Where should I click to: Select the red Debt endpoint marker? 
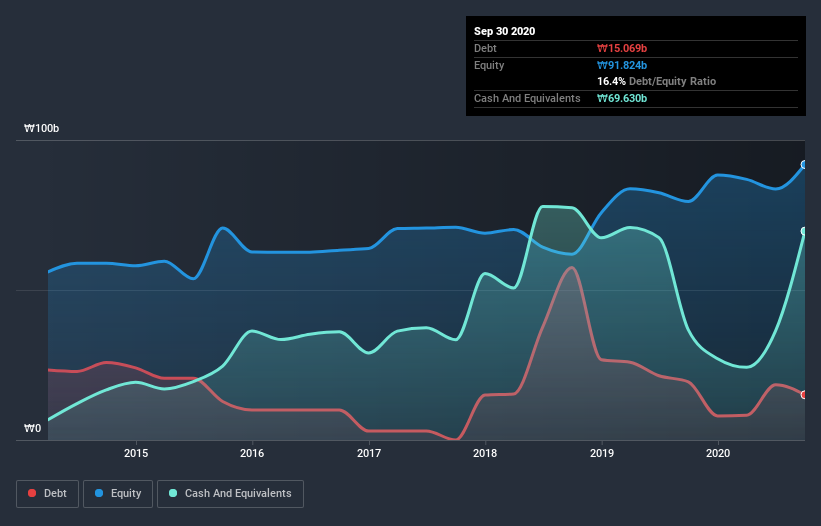coord(804,395)
